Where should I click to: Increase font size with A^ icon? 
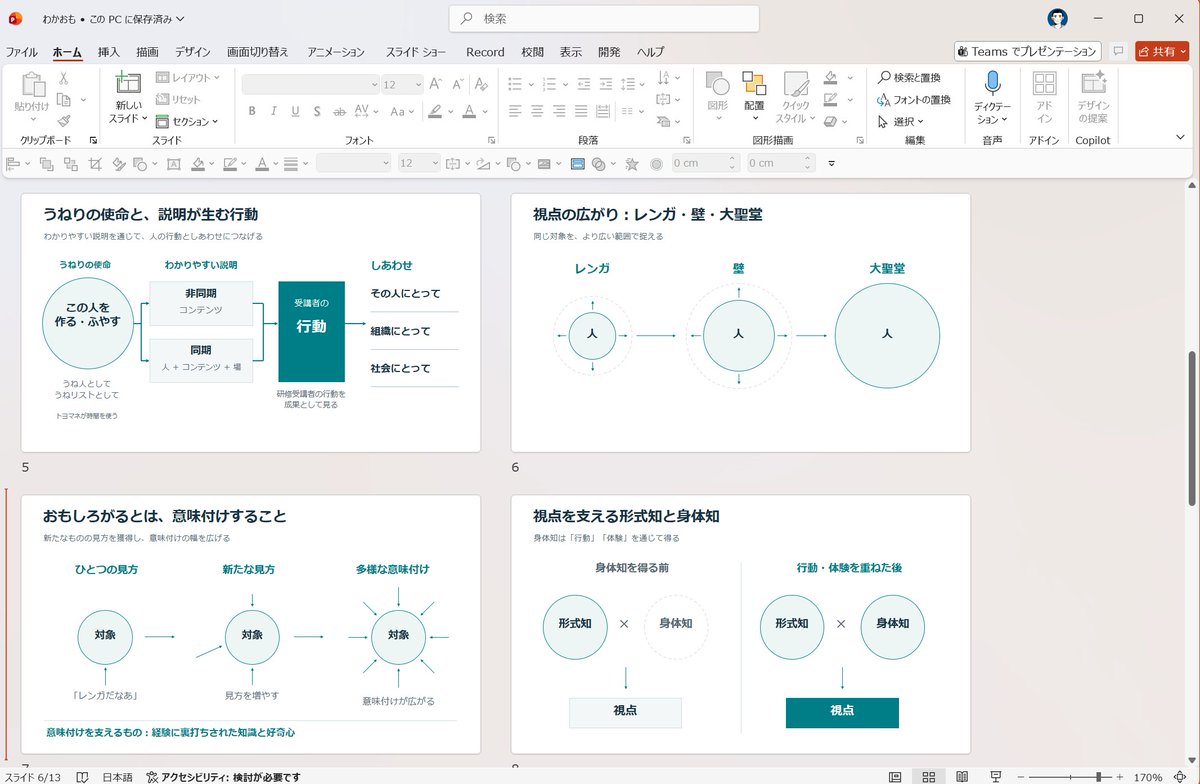coord(435,85)
